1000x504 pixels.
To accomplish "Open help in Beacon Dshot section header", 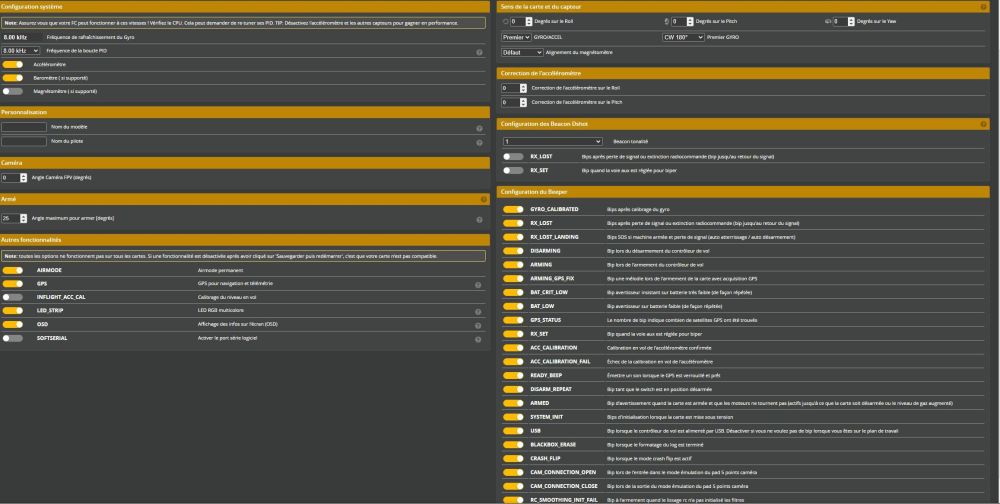I will [x=985, y=124].
